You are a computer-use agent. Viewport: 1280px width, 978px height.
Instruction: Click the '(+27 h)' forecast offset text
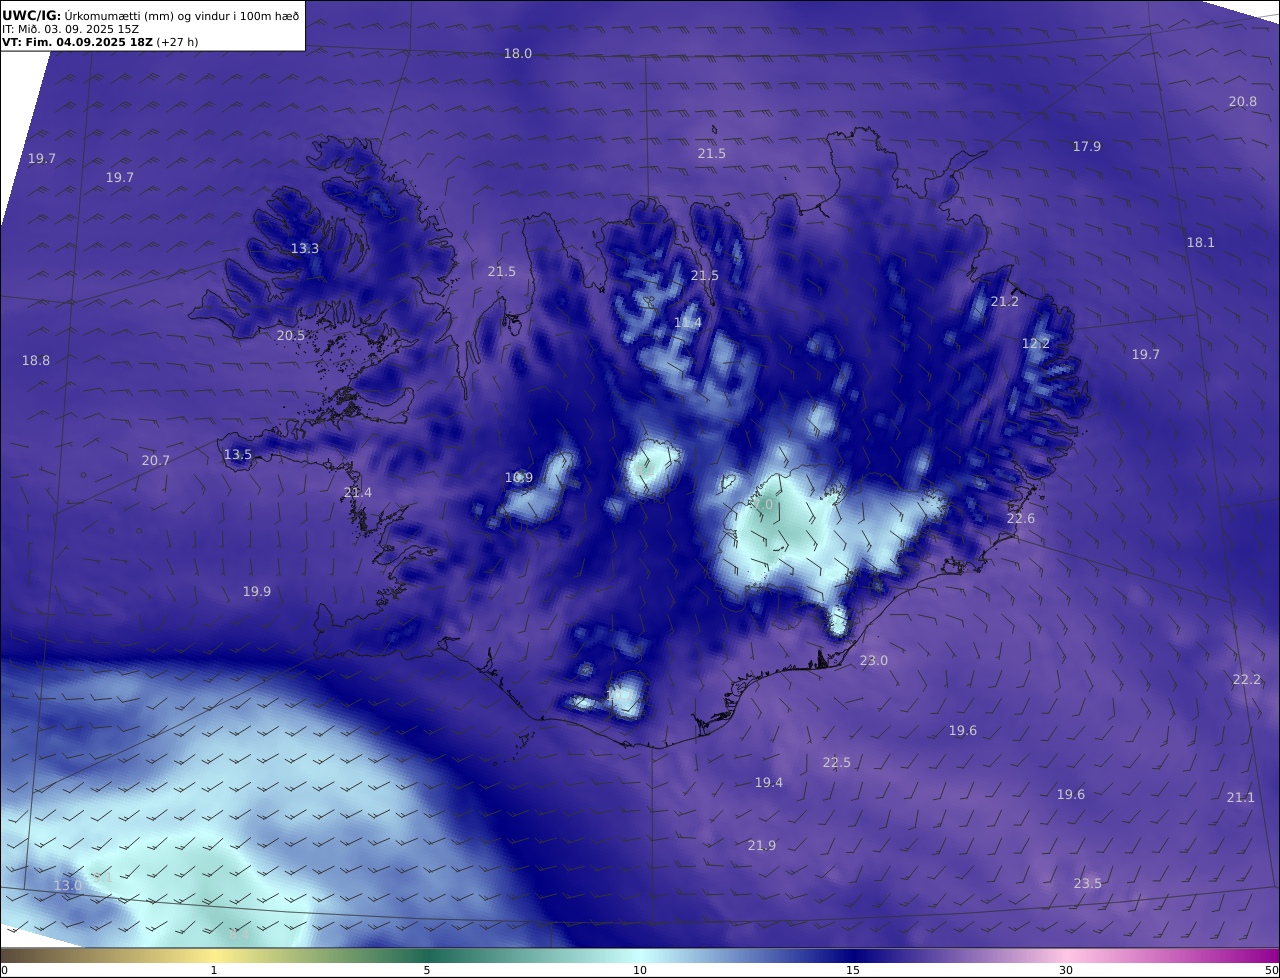(x=177, y=42)
